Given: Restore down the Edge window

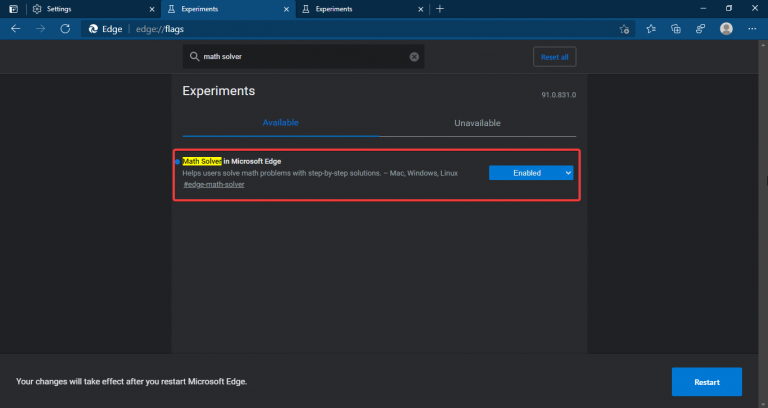Looking at the screenshot, I should coord(729,9).
